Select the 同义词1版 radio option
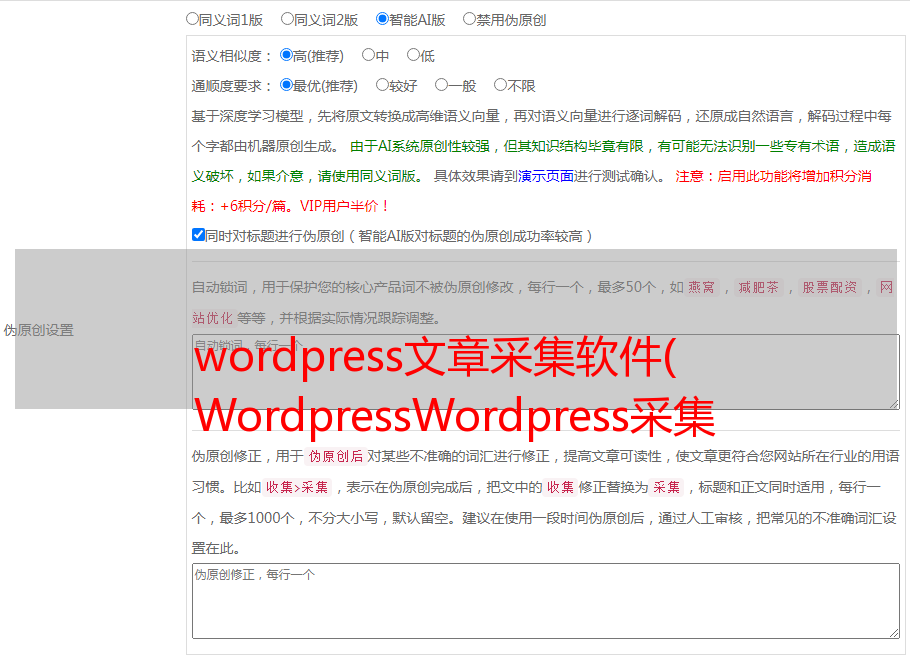The image size is (911, 658). 192,19
